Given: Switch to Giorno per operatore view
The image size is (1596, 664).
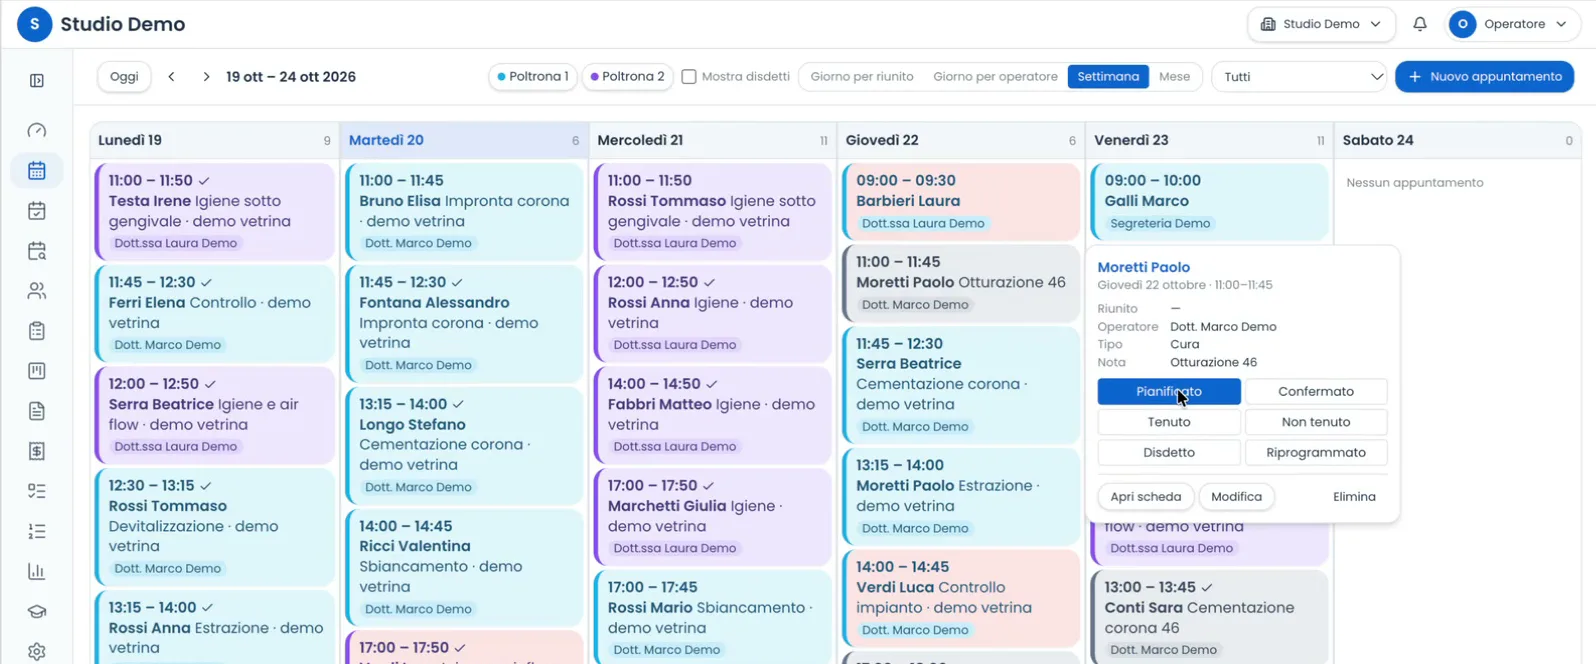Looking at the screenshot, I should [995, 77].
